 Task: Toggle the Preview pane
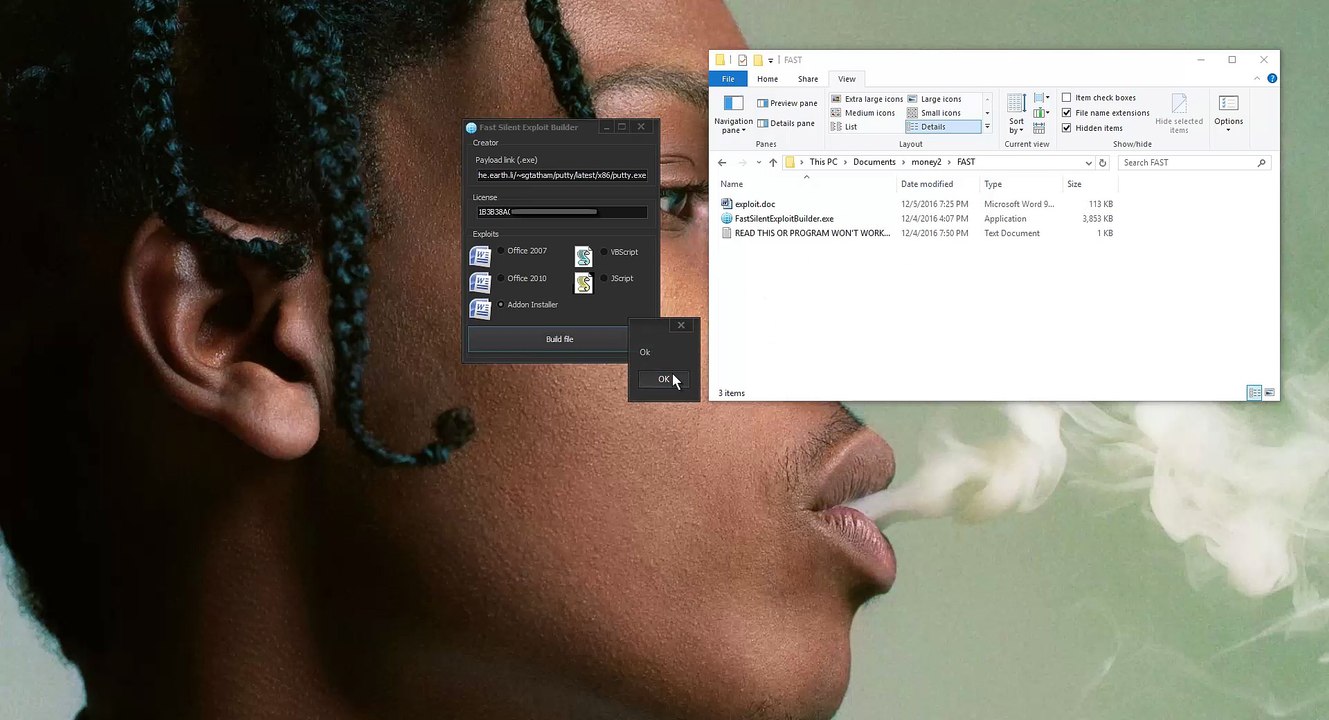(787, 103)
